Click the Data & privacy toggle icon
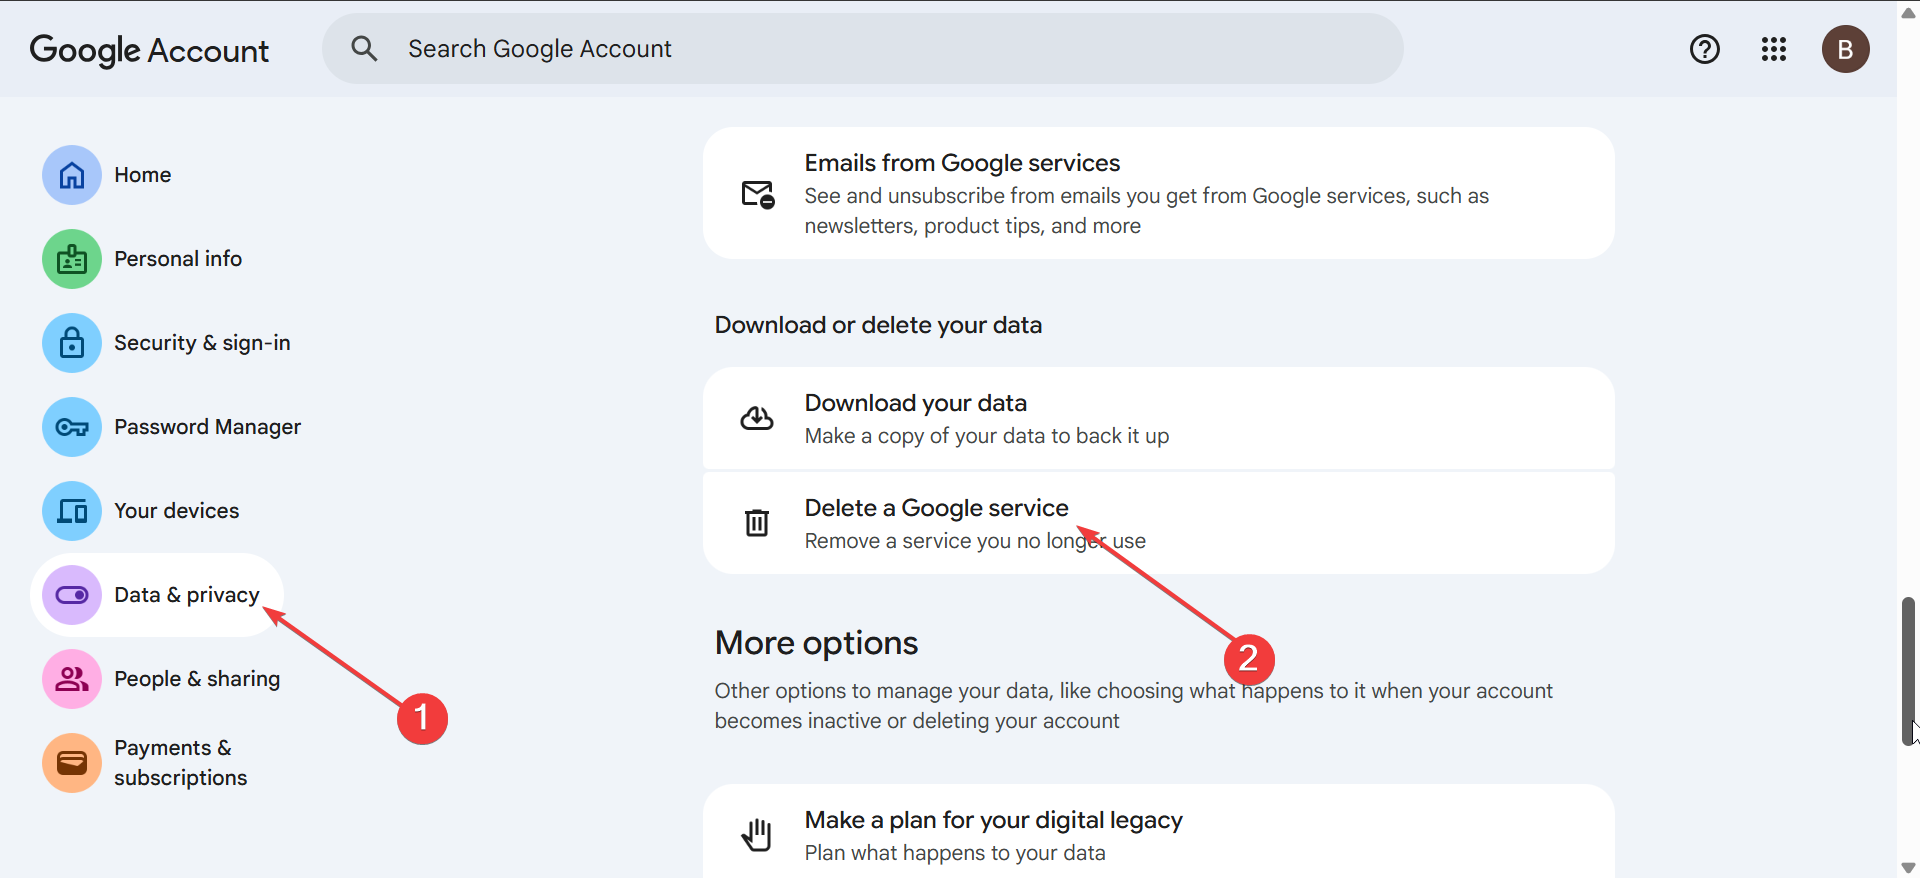This screenshot has width=1920, height=878. tap(72, 595)
